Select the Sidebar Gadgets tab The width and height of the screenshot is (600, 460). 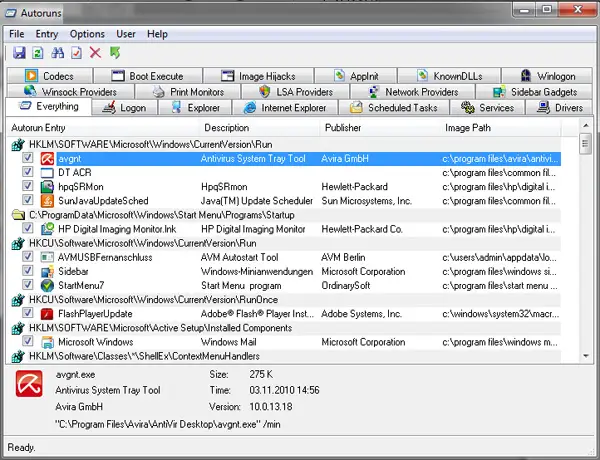[x=534, y=92]
